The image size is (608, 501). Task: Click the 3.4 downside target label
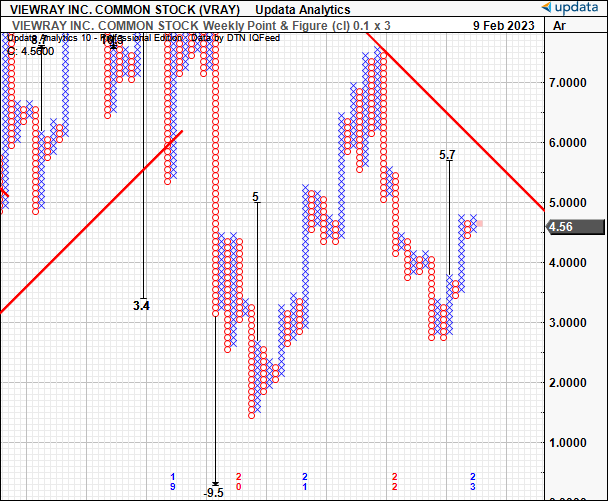141,306
